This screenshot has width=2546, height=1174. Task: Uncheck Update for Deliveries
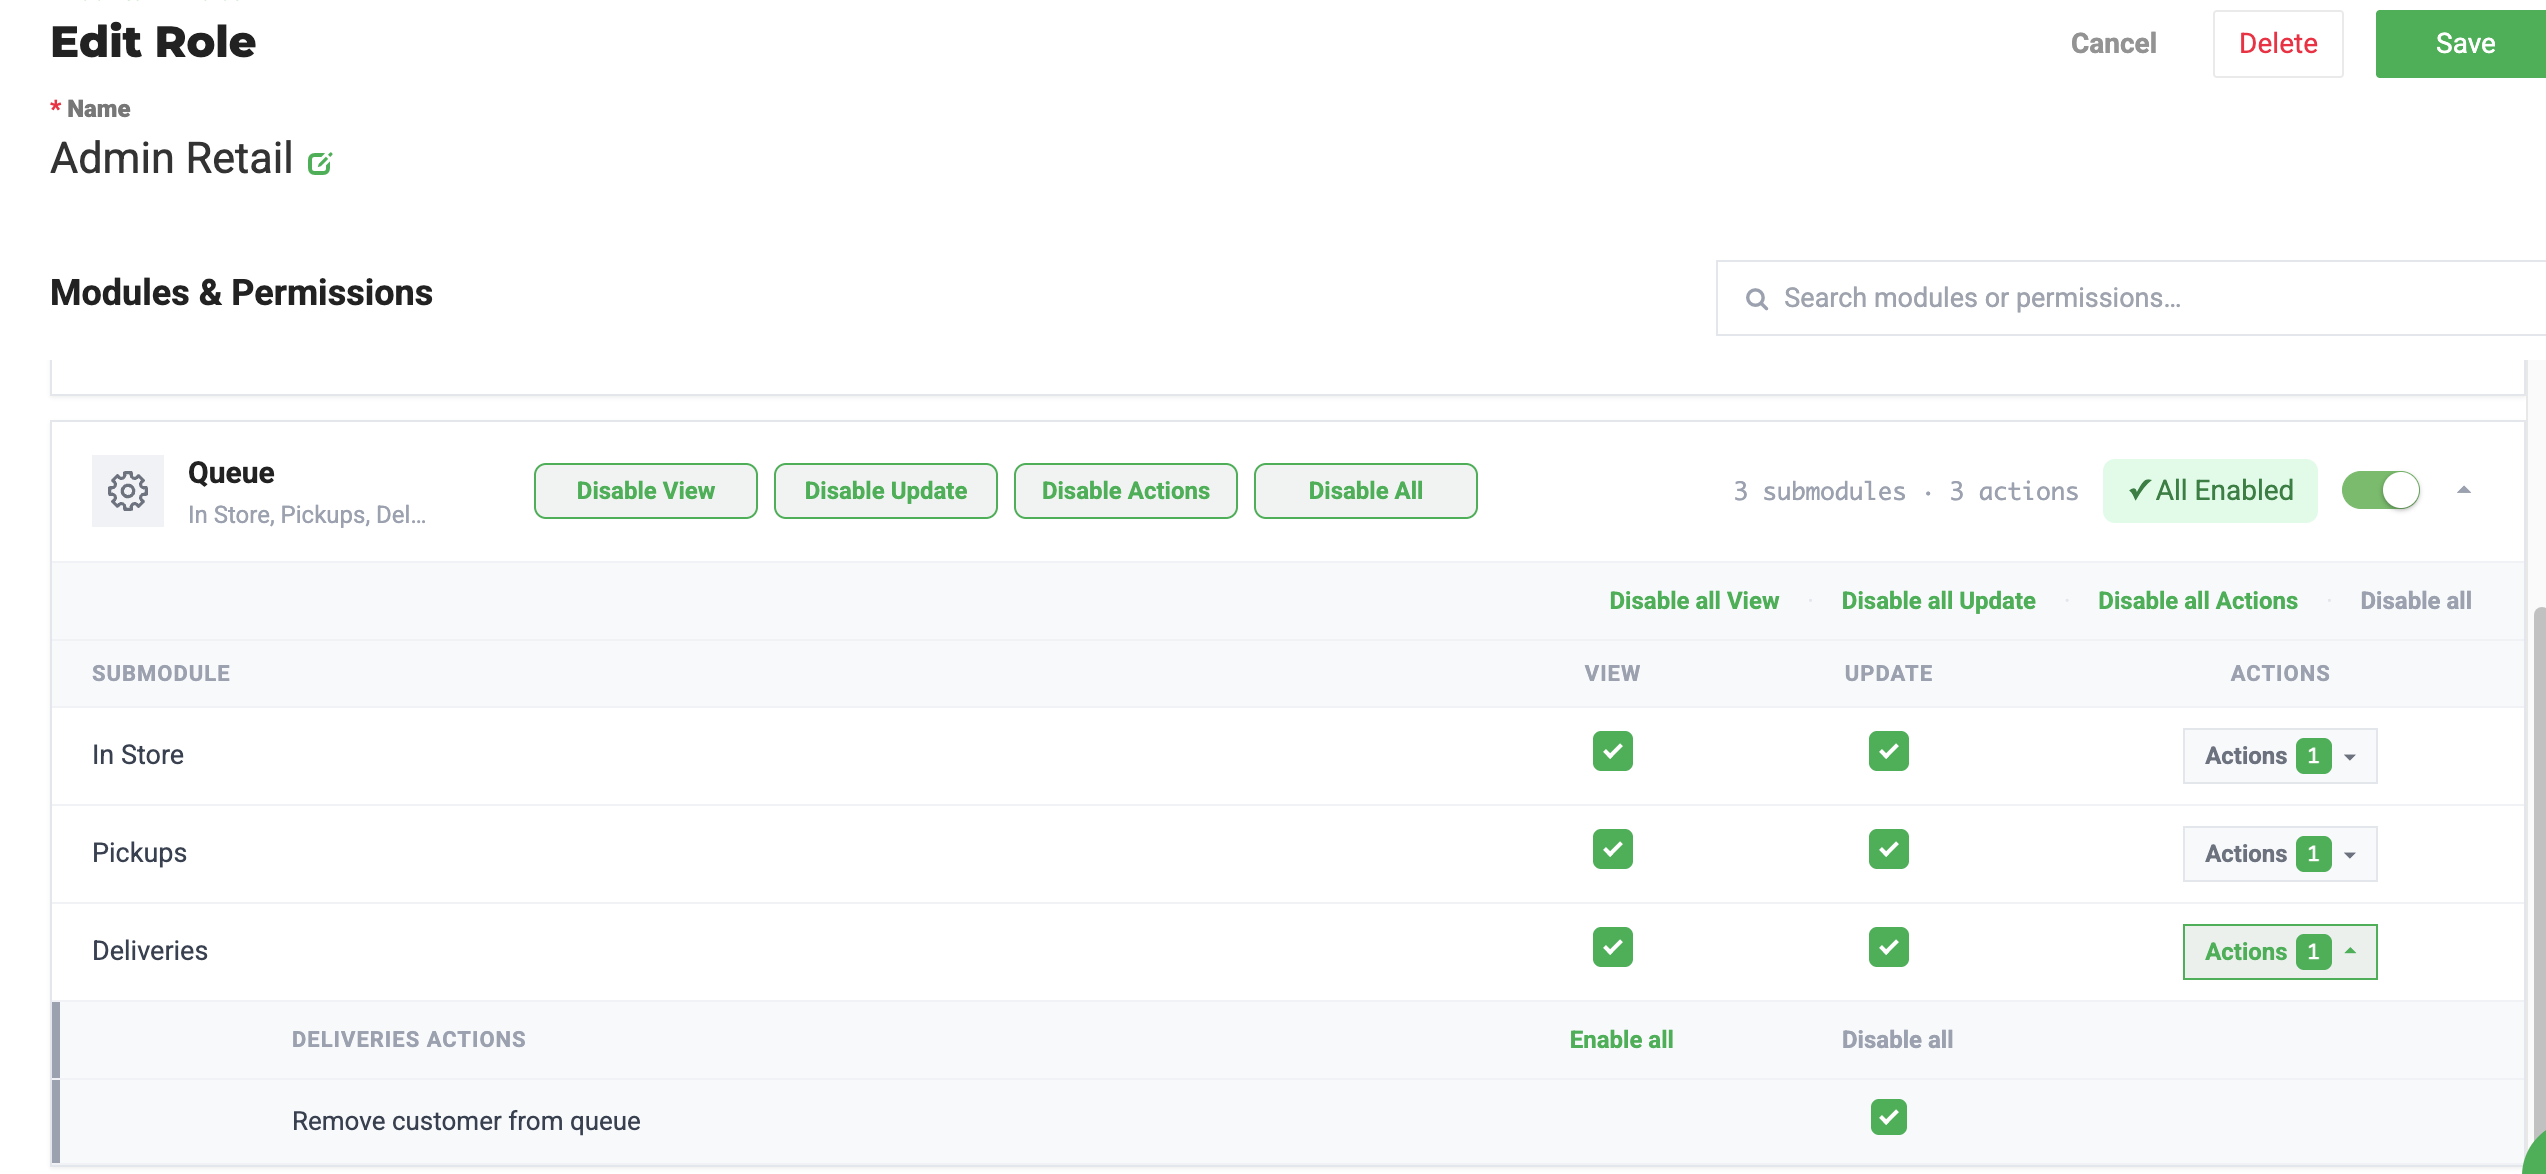[x=1888, y=947]
